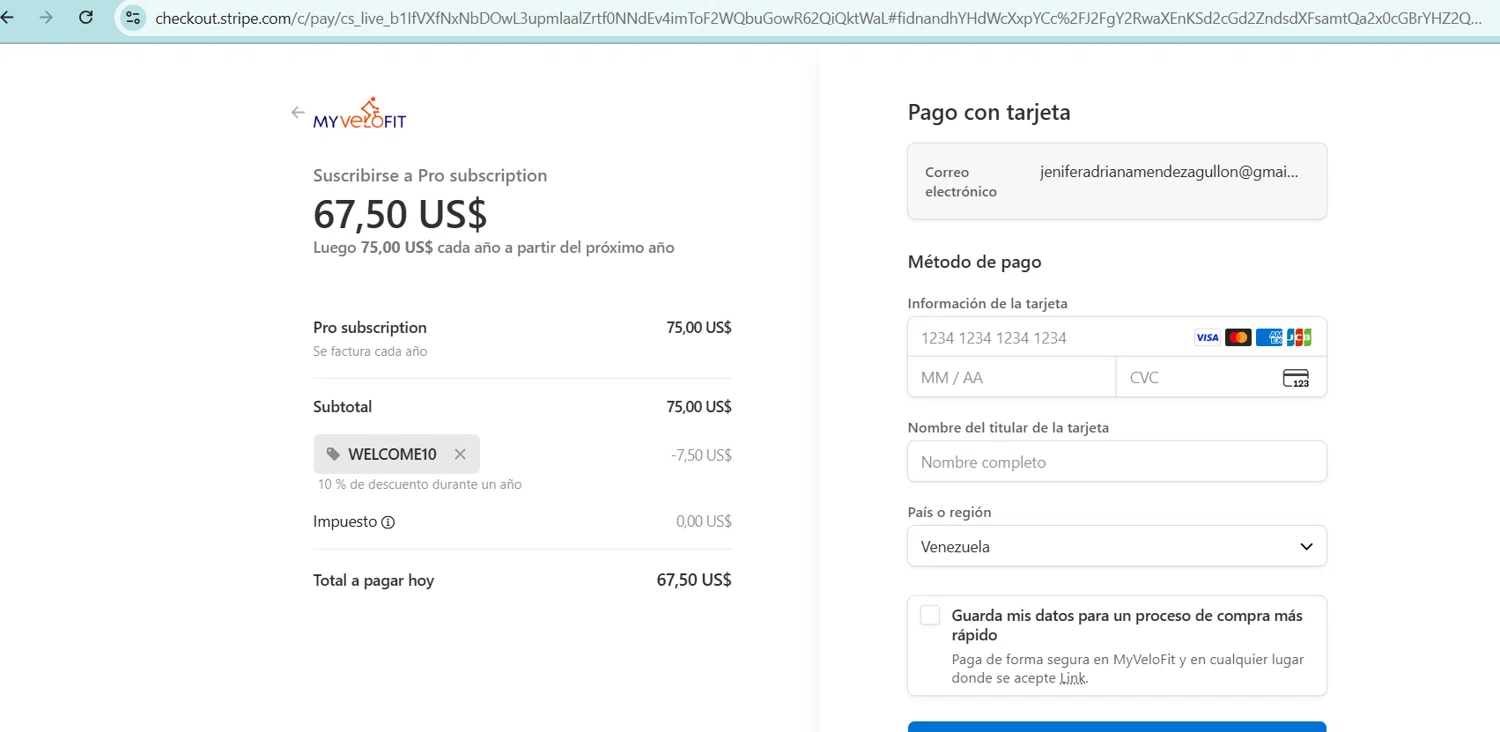Click the Total a pagar hoy label

click(x=374, y=580)
